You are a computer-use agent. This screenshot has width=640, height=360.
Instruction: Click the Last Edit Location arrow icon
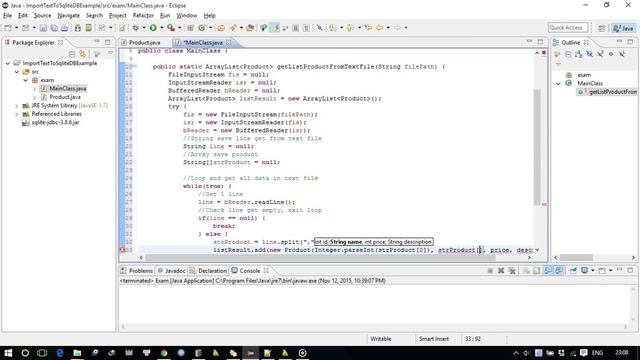coord(368,28)
